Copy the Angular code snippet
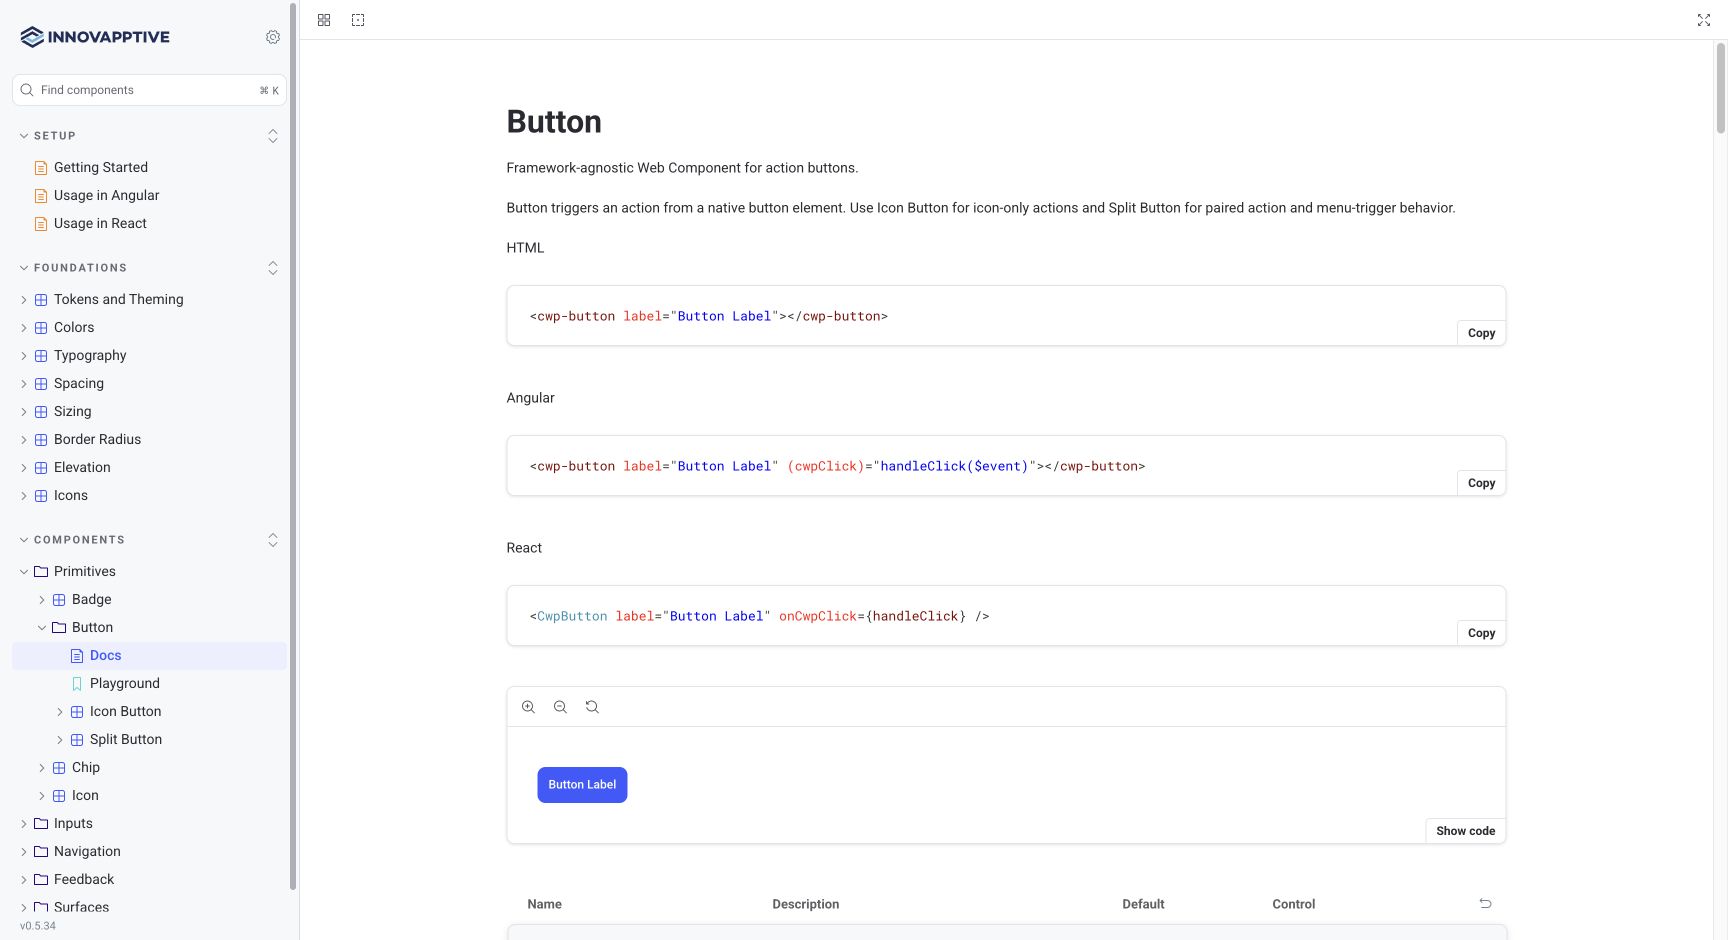This screenshot has width=1728, height=940. click(x=1481, y=483)
